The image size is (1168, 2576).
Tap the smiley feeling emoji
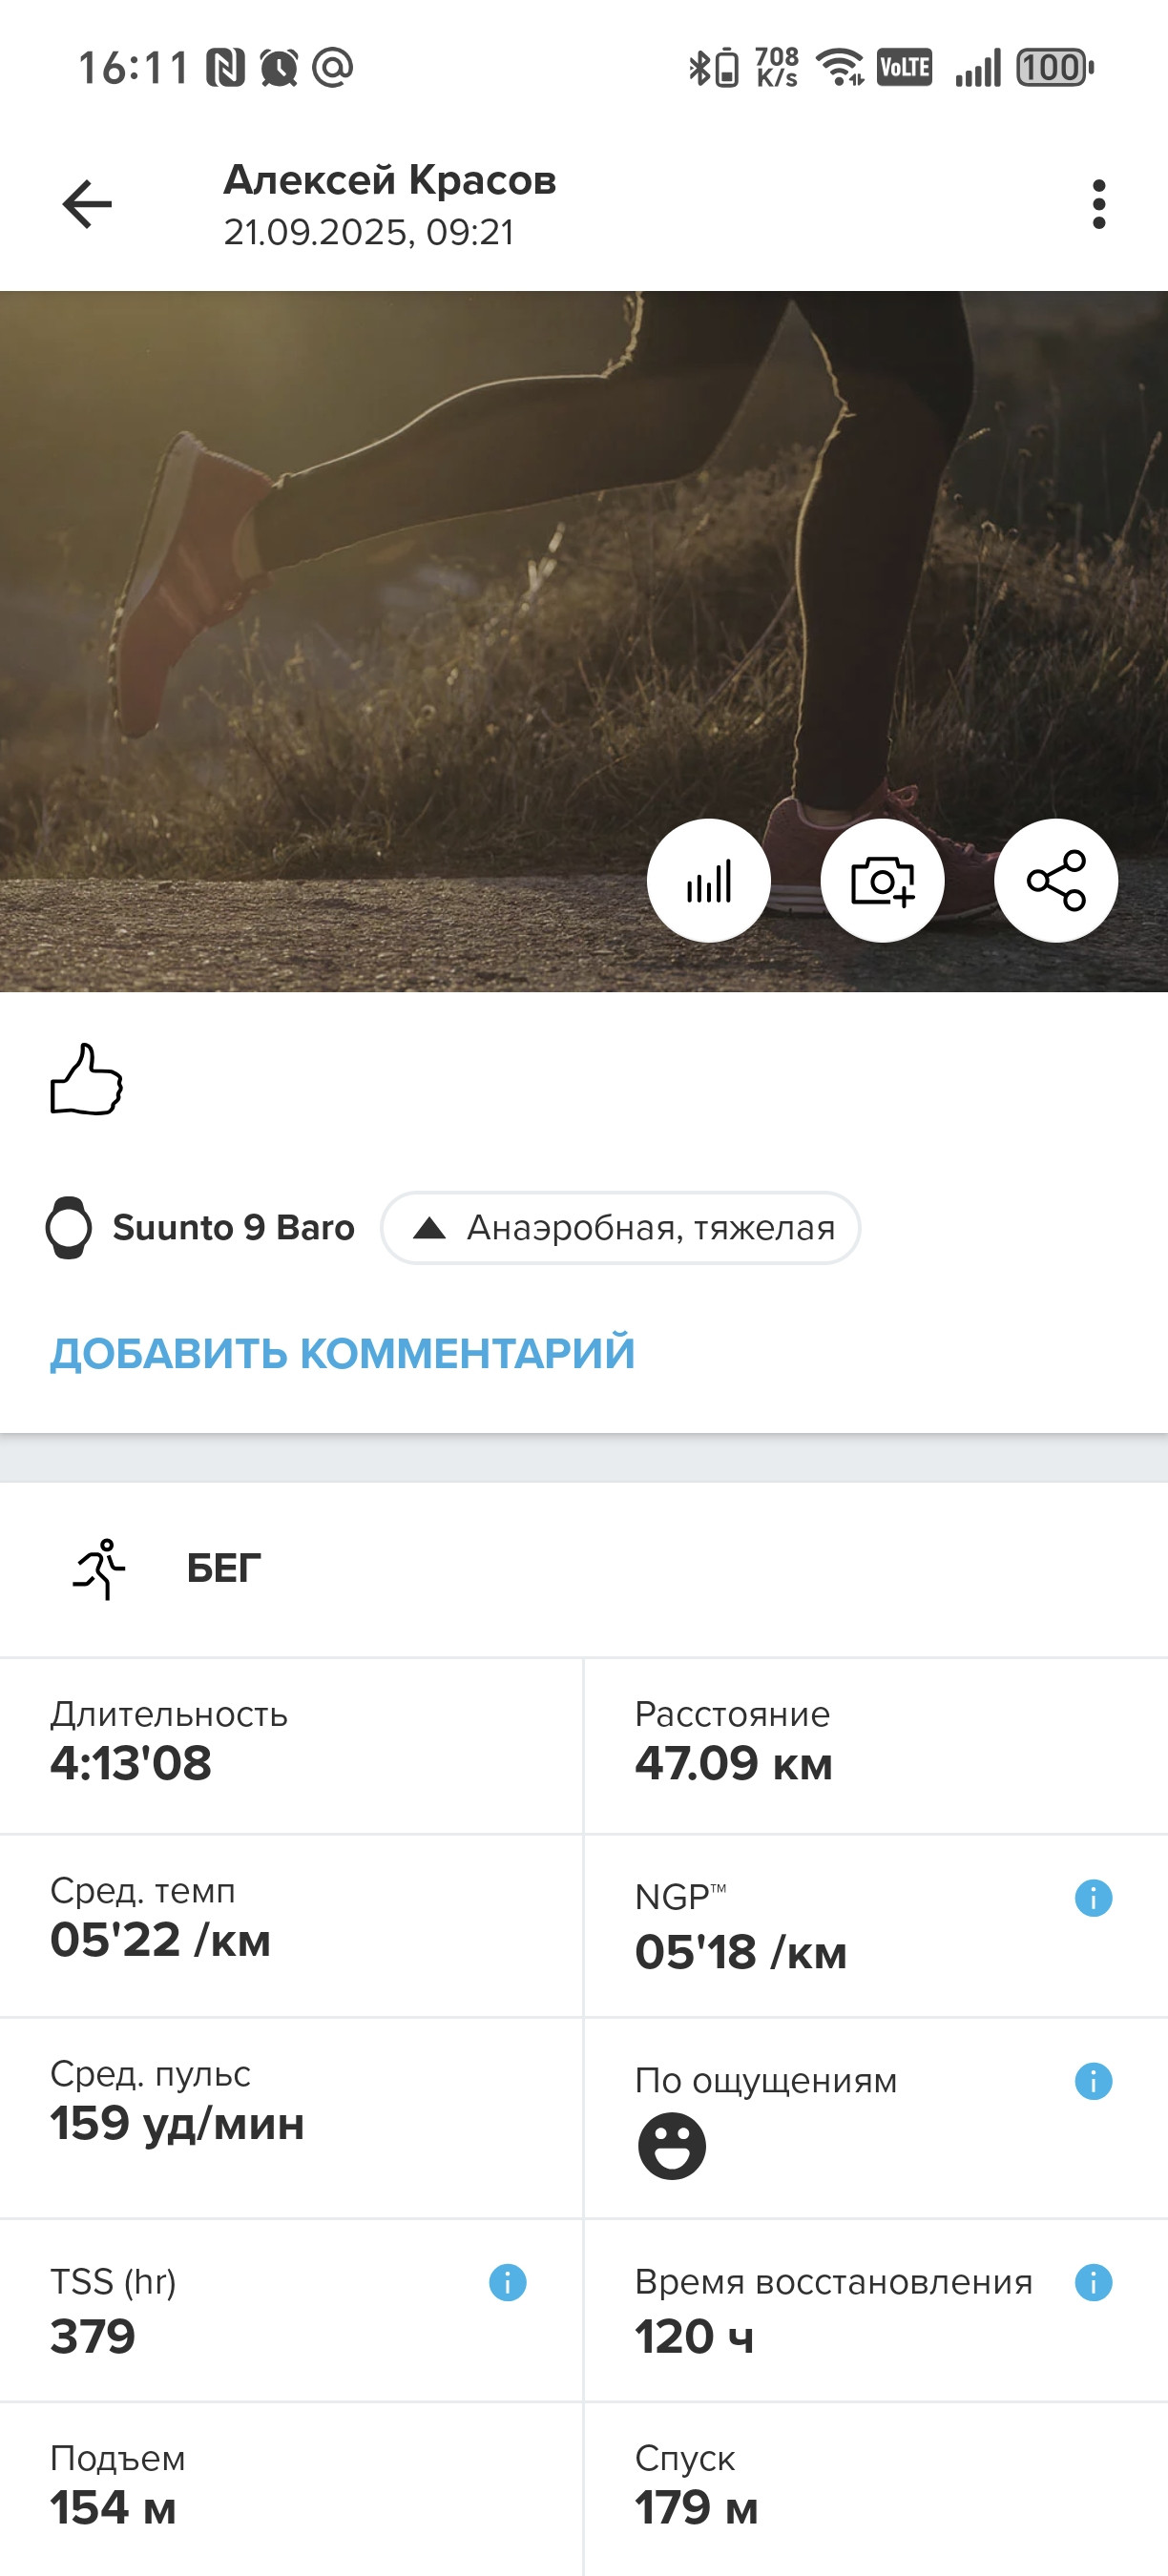pos(672,2146)
